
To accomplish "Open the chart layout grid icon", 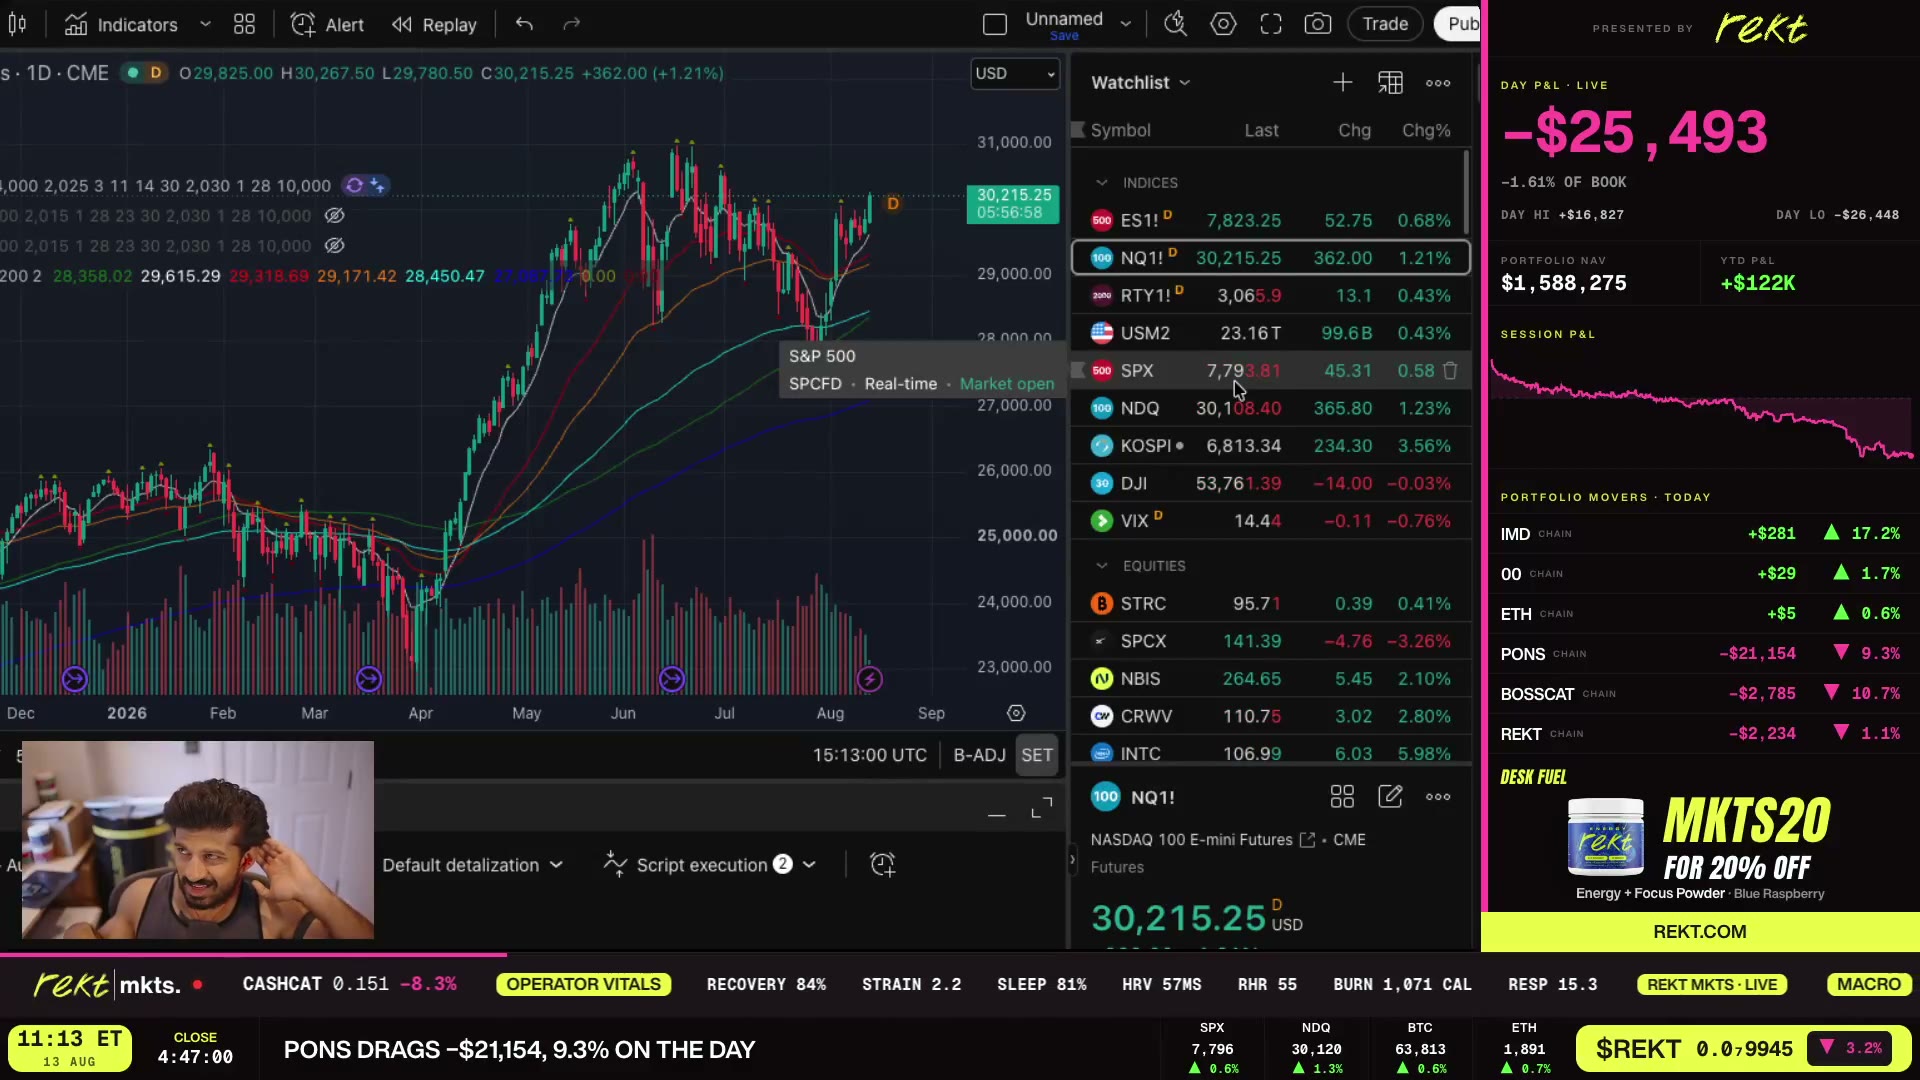I will point(244,24).
